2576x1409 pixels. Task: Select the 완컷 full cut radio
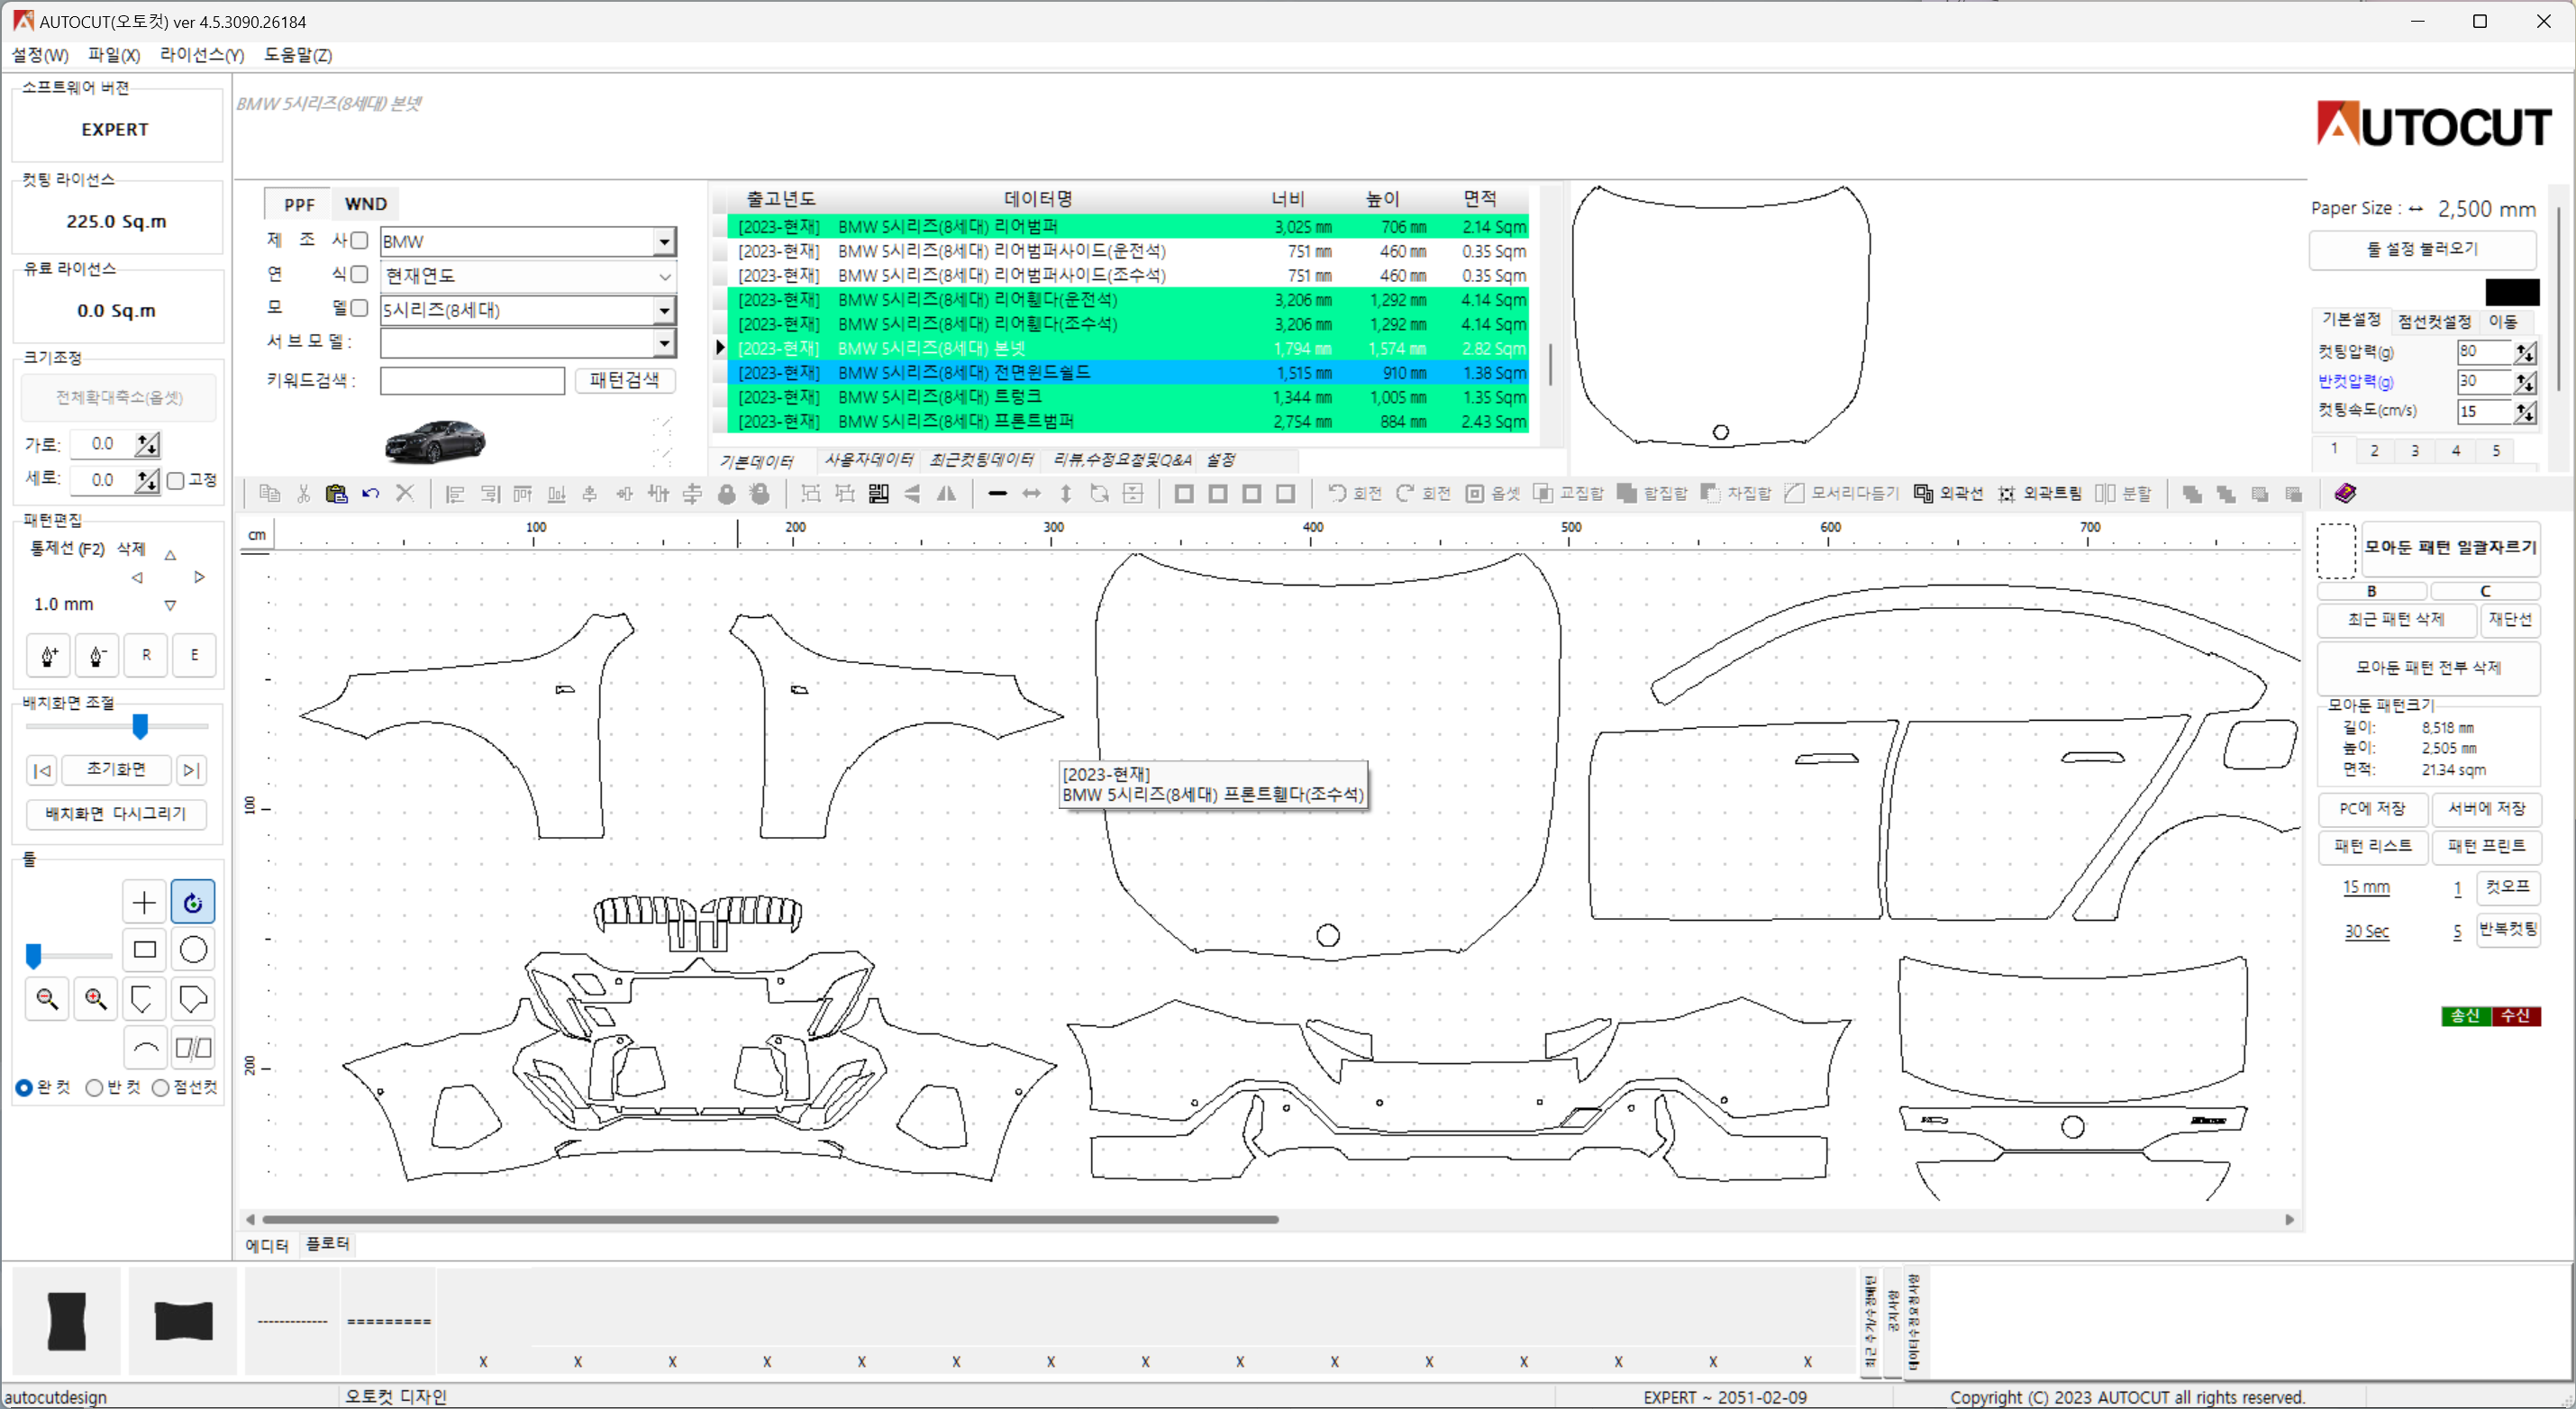pos(24,1087)
